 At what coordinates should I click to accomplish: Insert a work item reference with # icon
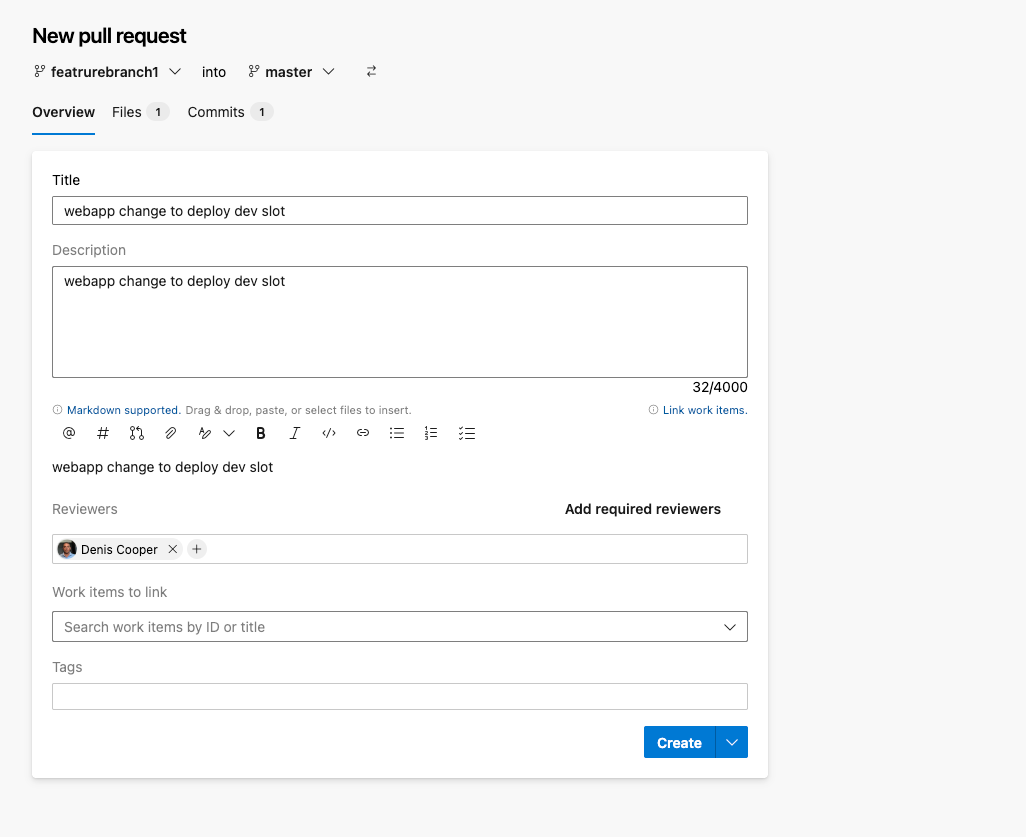click(x=103, y=433)
